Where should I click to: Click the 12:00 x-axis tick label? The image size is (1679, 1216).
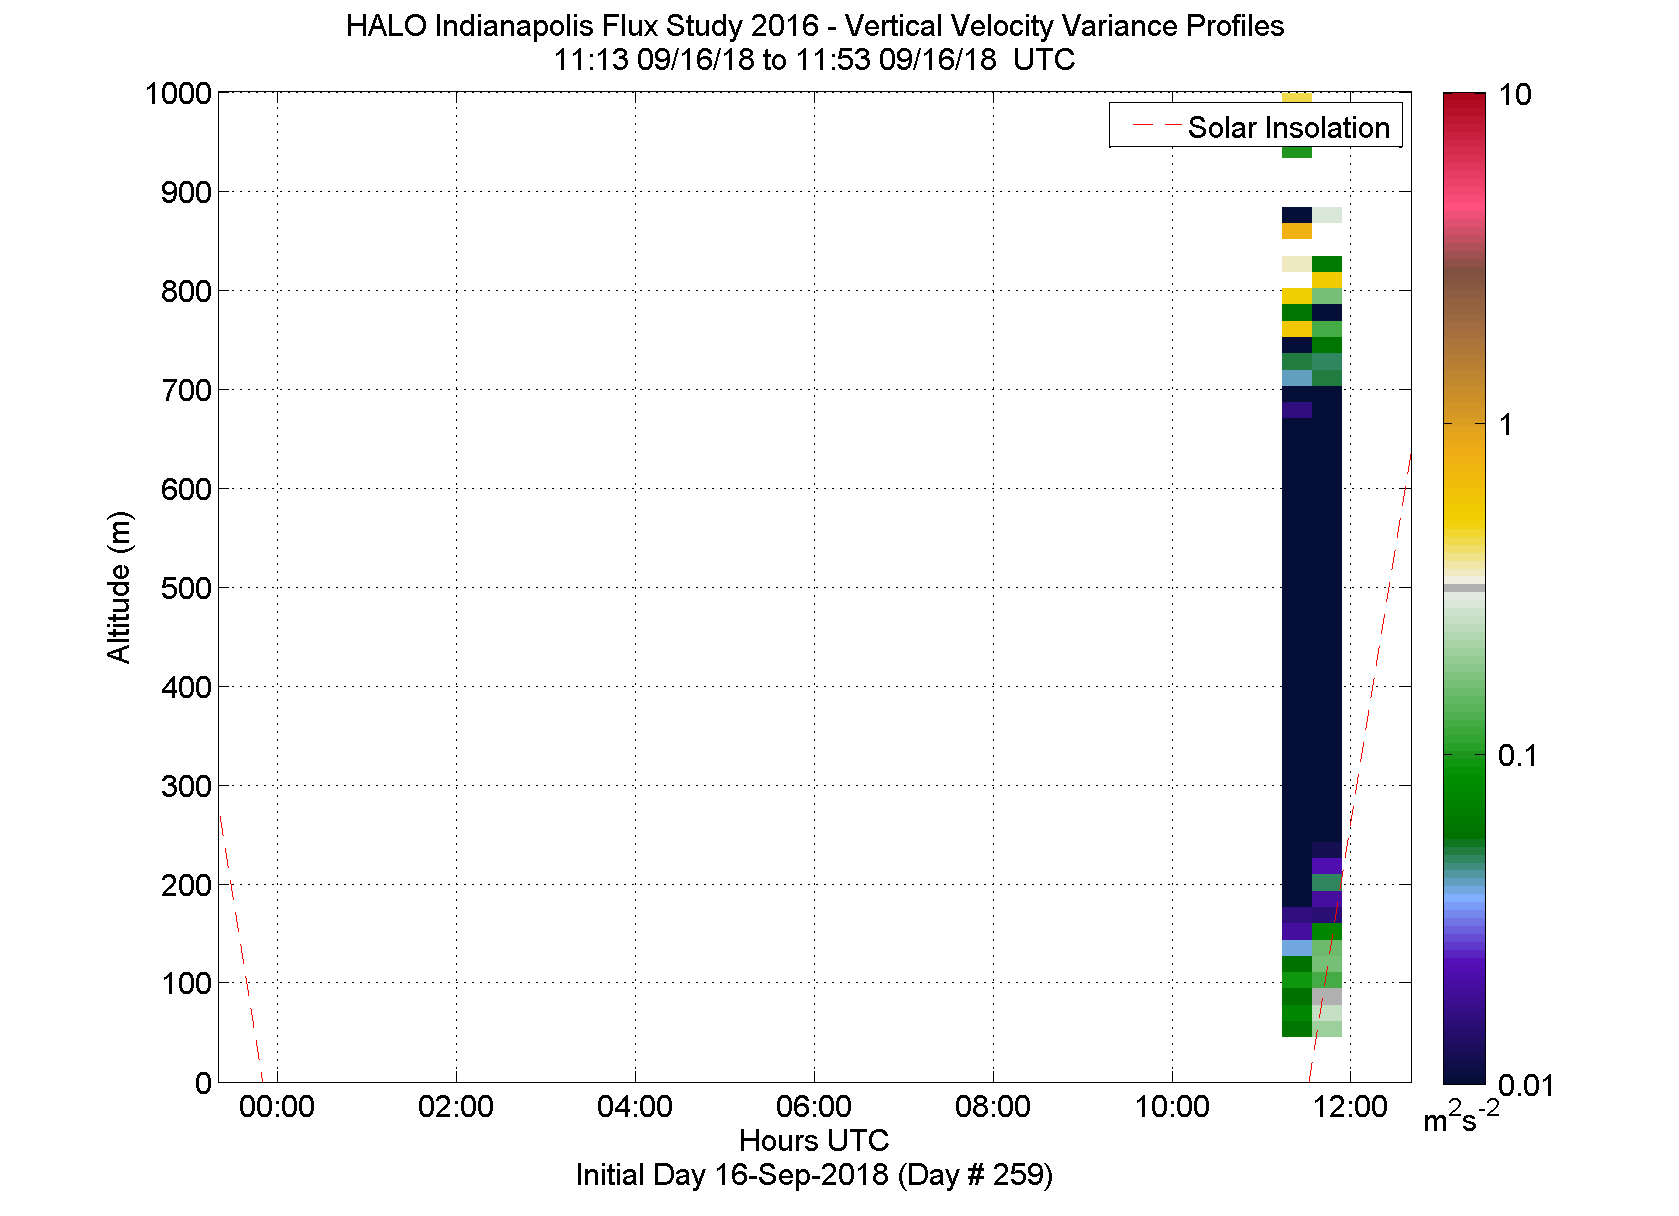pos(1351,1107)
